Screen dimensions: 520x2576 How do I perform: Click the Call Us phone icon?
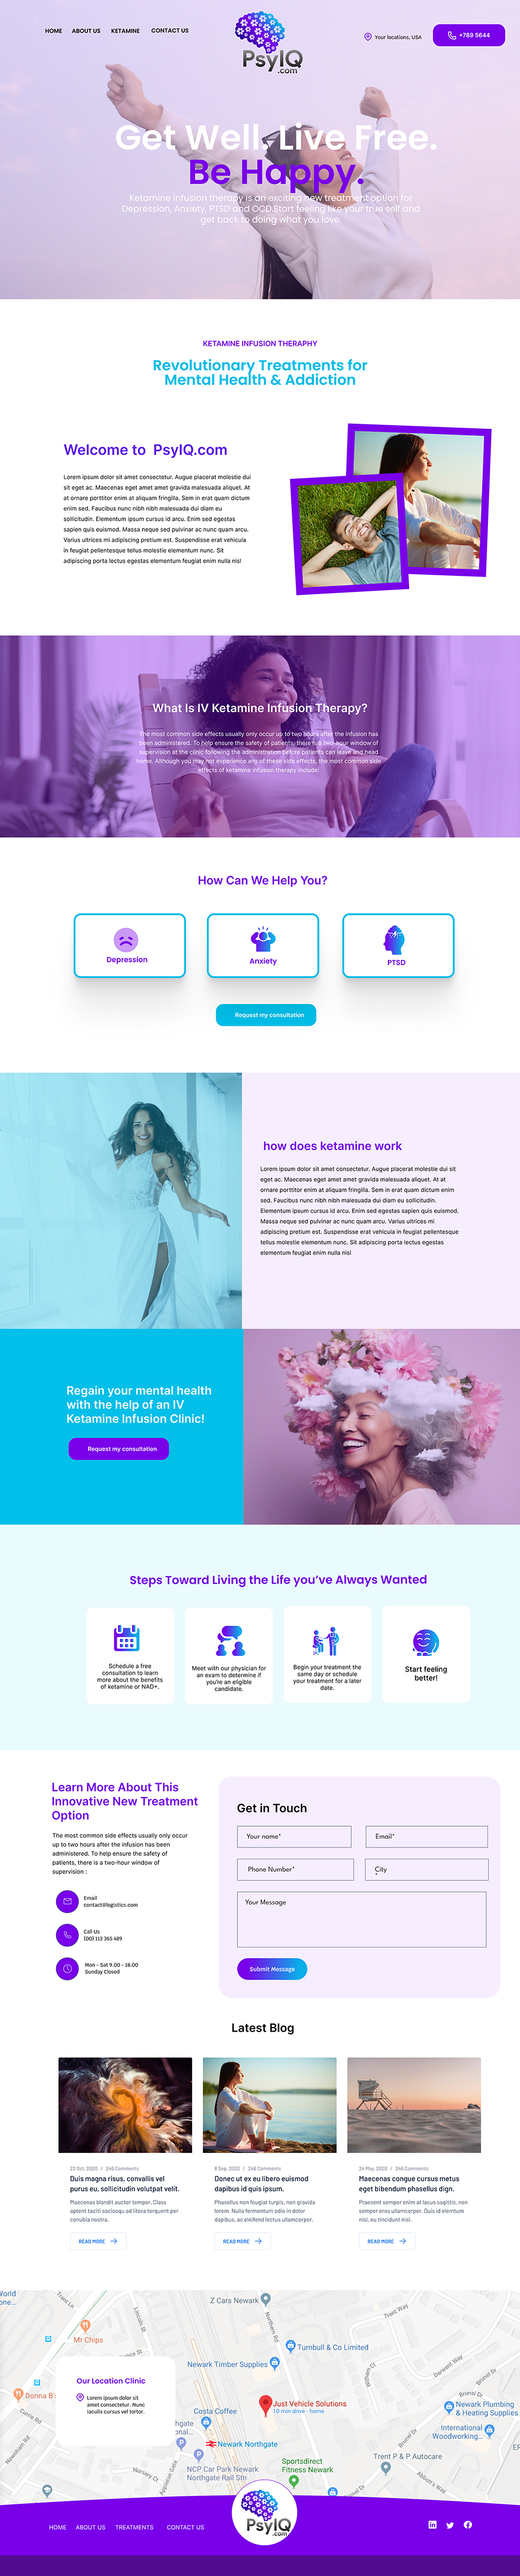[67, 1935]
